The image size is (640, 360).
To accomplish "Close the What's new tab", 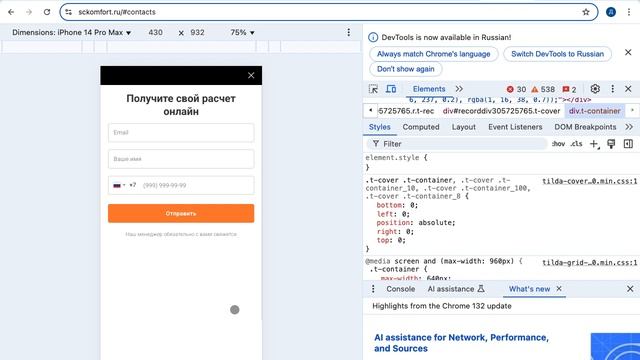I will click(559, 289).
